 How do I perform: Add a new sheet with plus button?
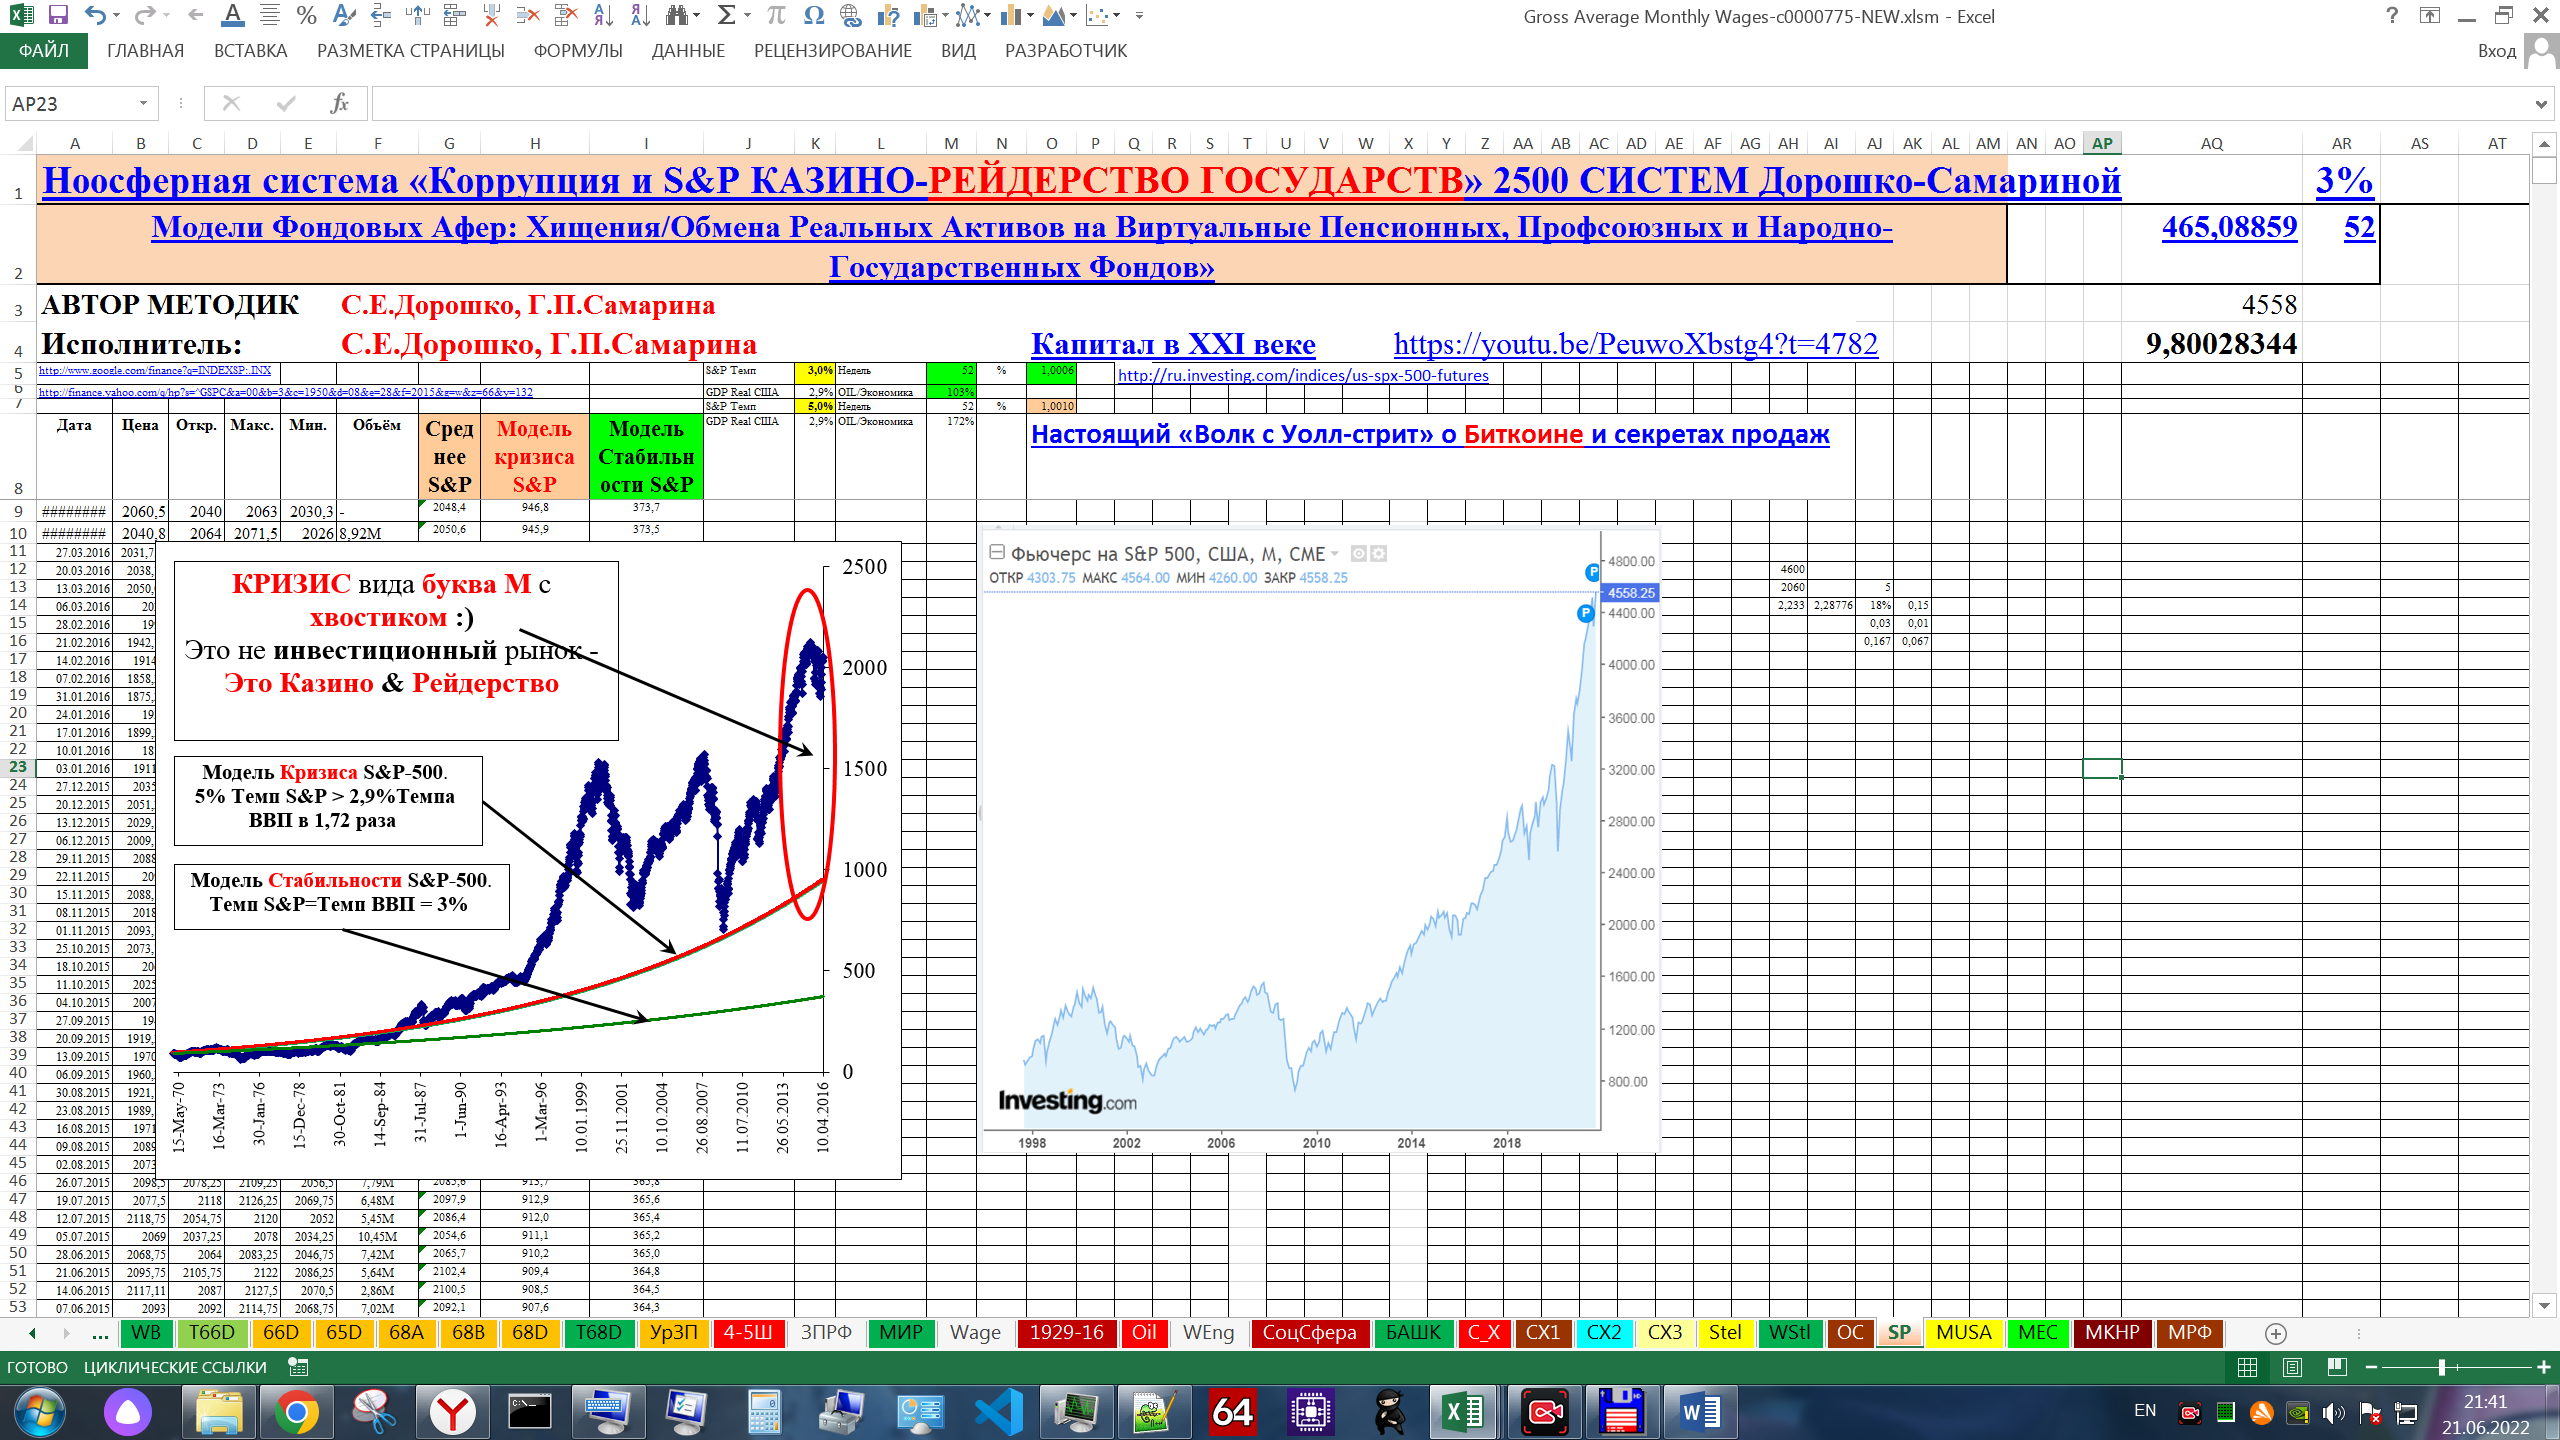2275,1333
